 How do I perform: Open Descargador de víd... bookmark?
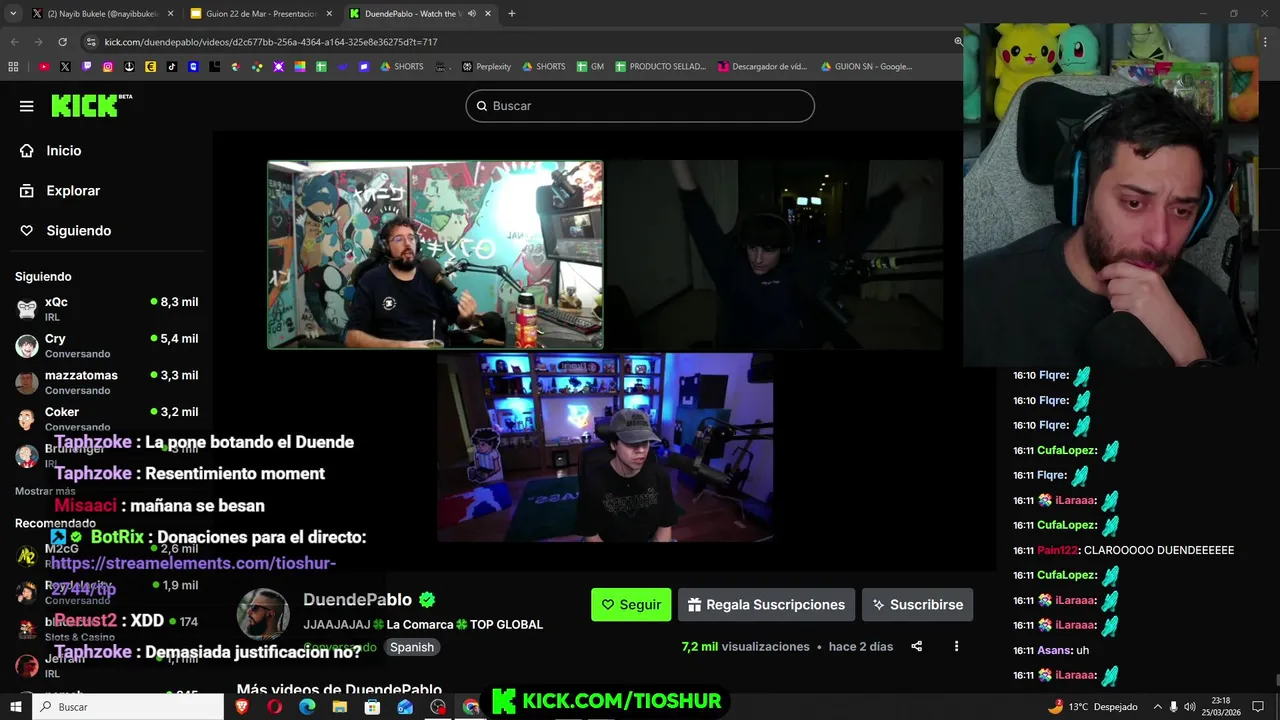click(762, 67)
